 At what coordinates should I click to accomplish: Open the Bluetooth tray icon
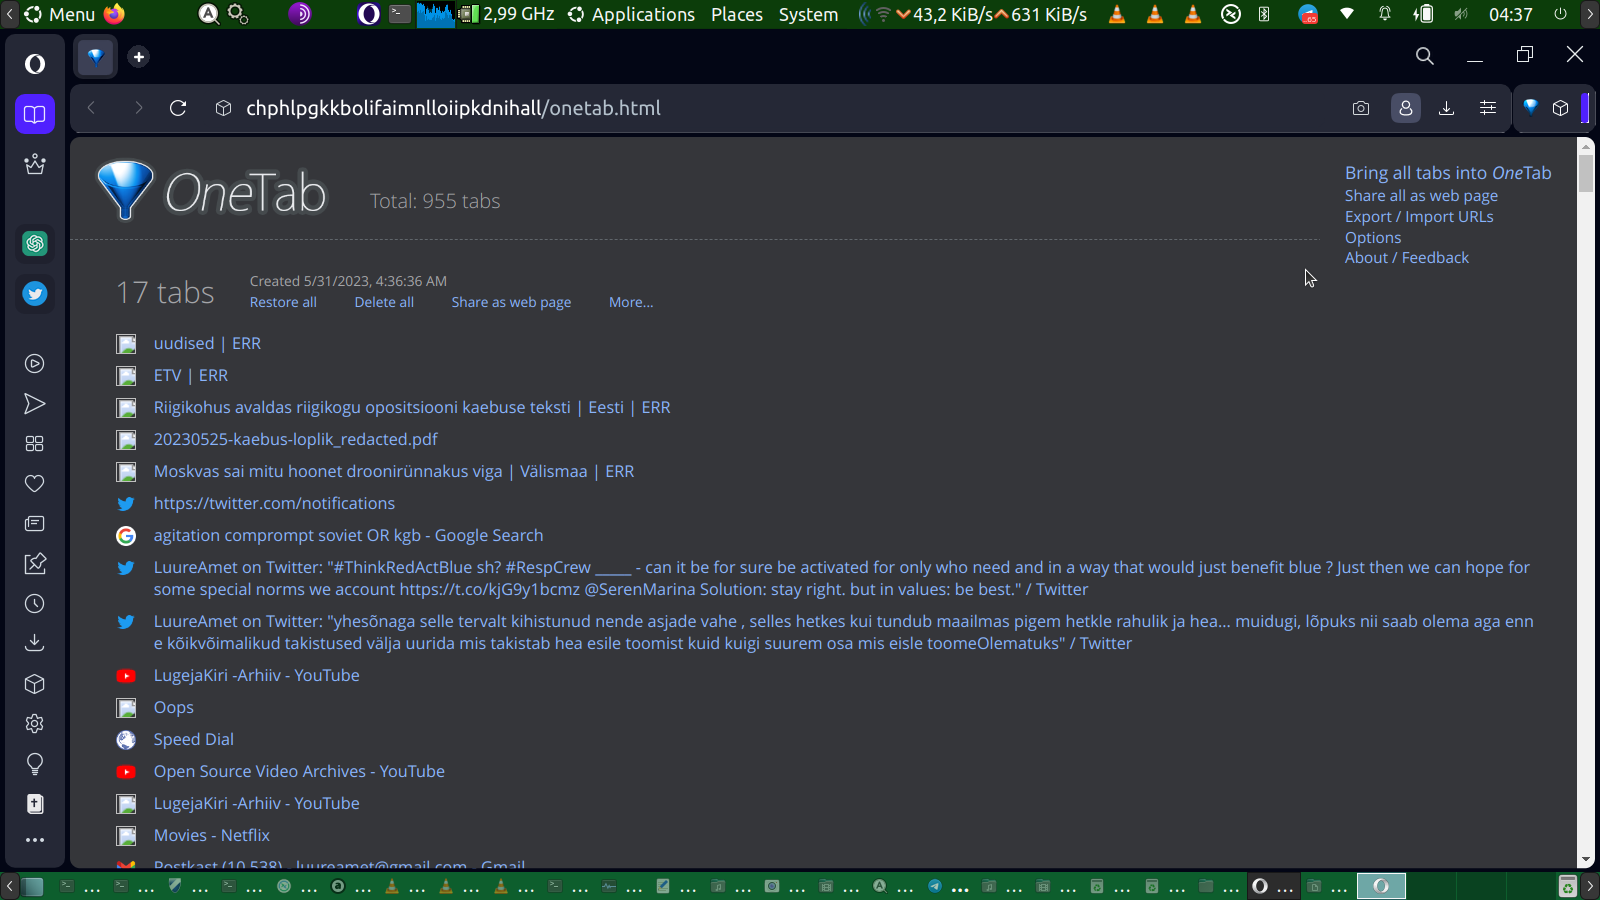pyautogui.click(x=1264, y=14)
